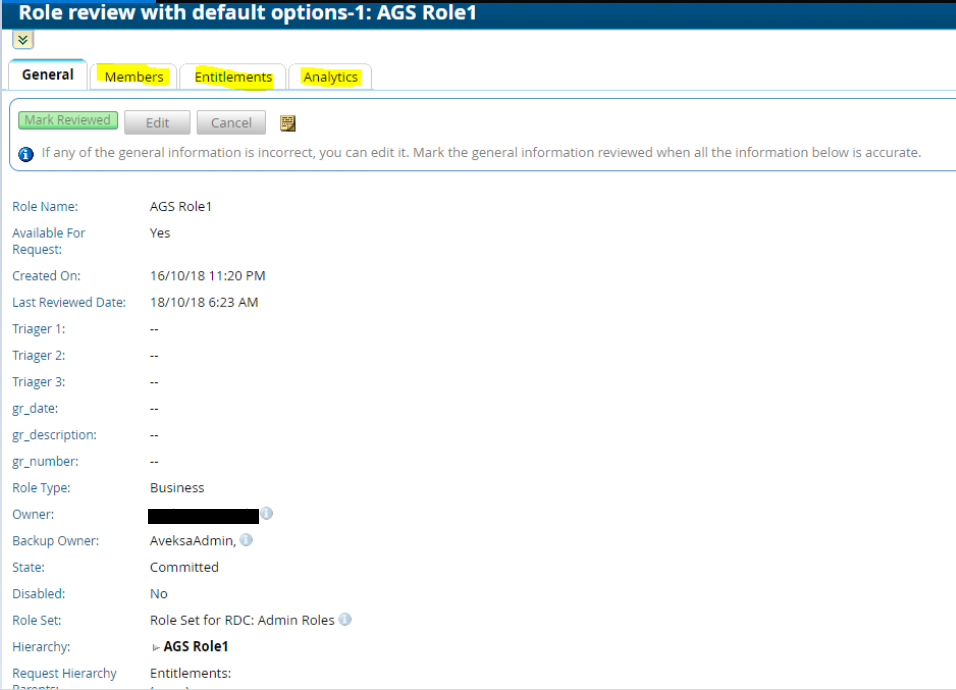Show info icon next to Owner name
Screen dimensions: 956x690
pyautogui.click(x=267, y=514)
